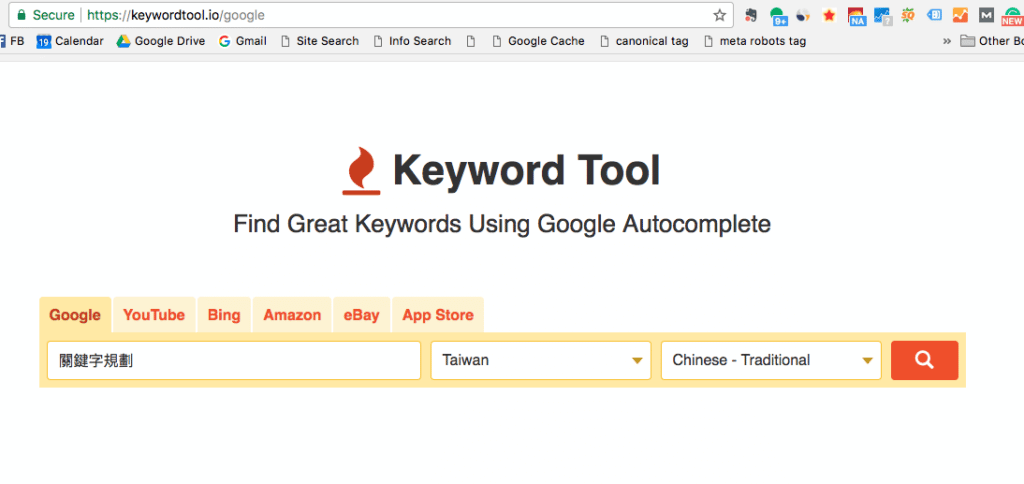This screenshot has width=1024, height=484.
Task: Click the Keyword Tool flame logo
Action: [360, 171]
